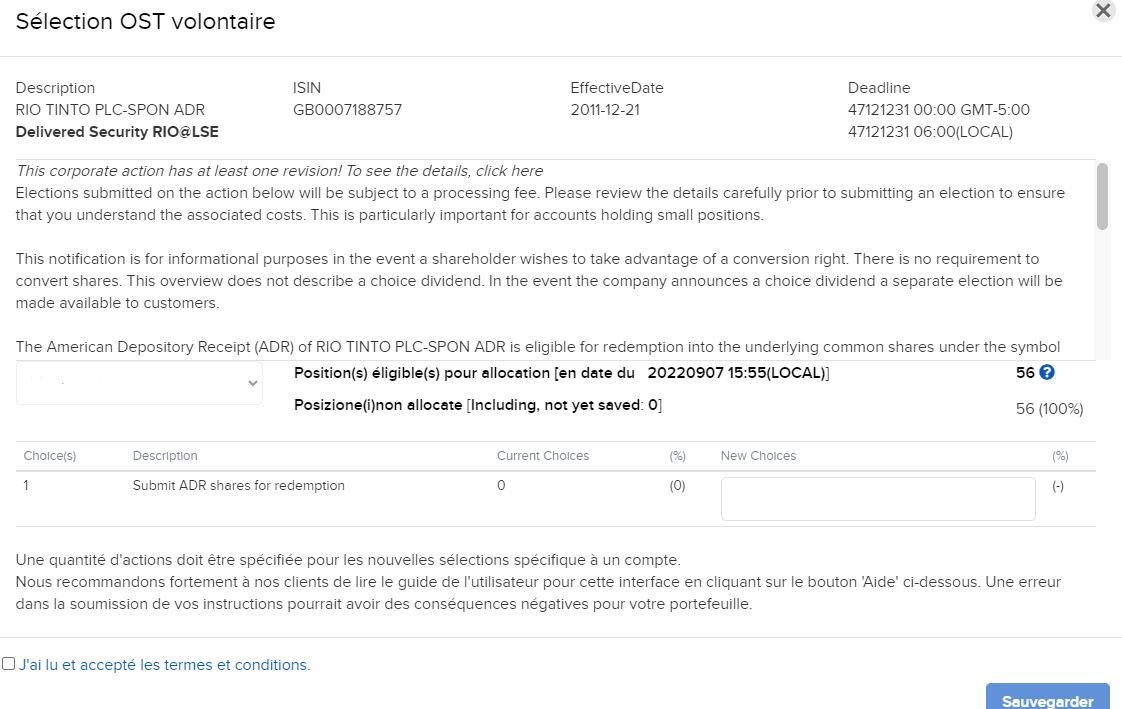Close the Sélection OST volontaire dialog
This screenshot has height=709, width=1122.
[x=1104, y=10]
